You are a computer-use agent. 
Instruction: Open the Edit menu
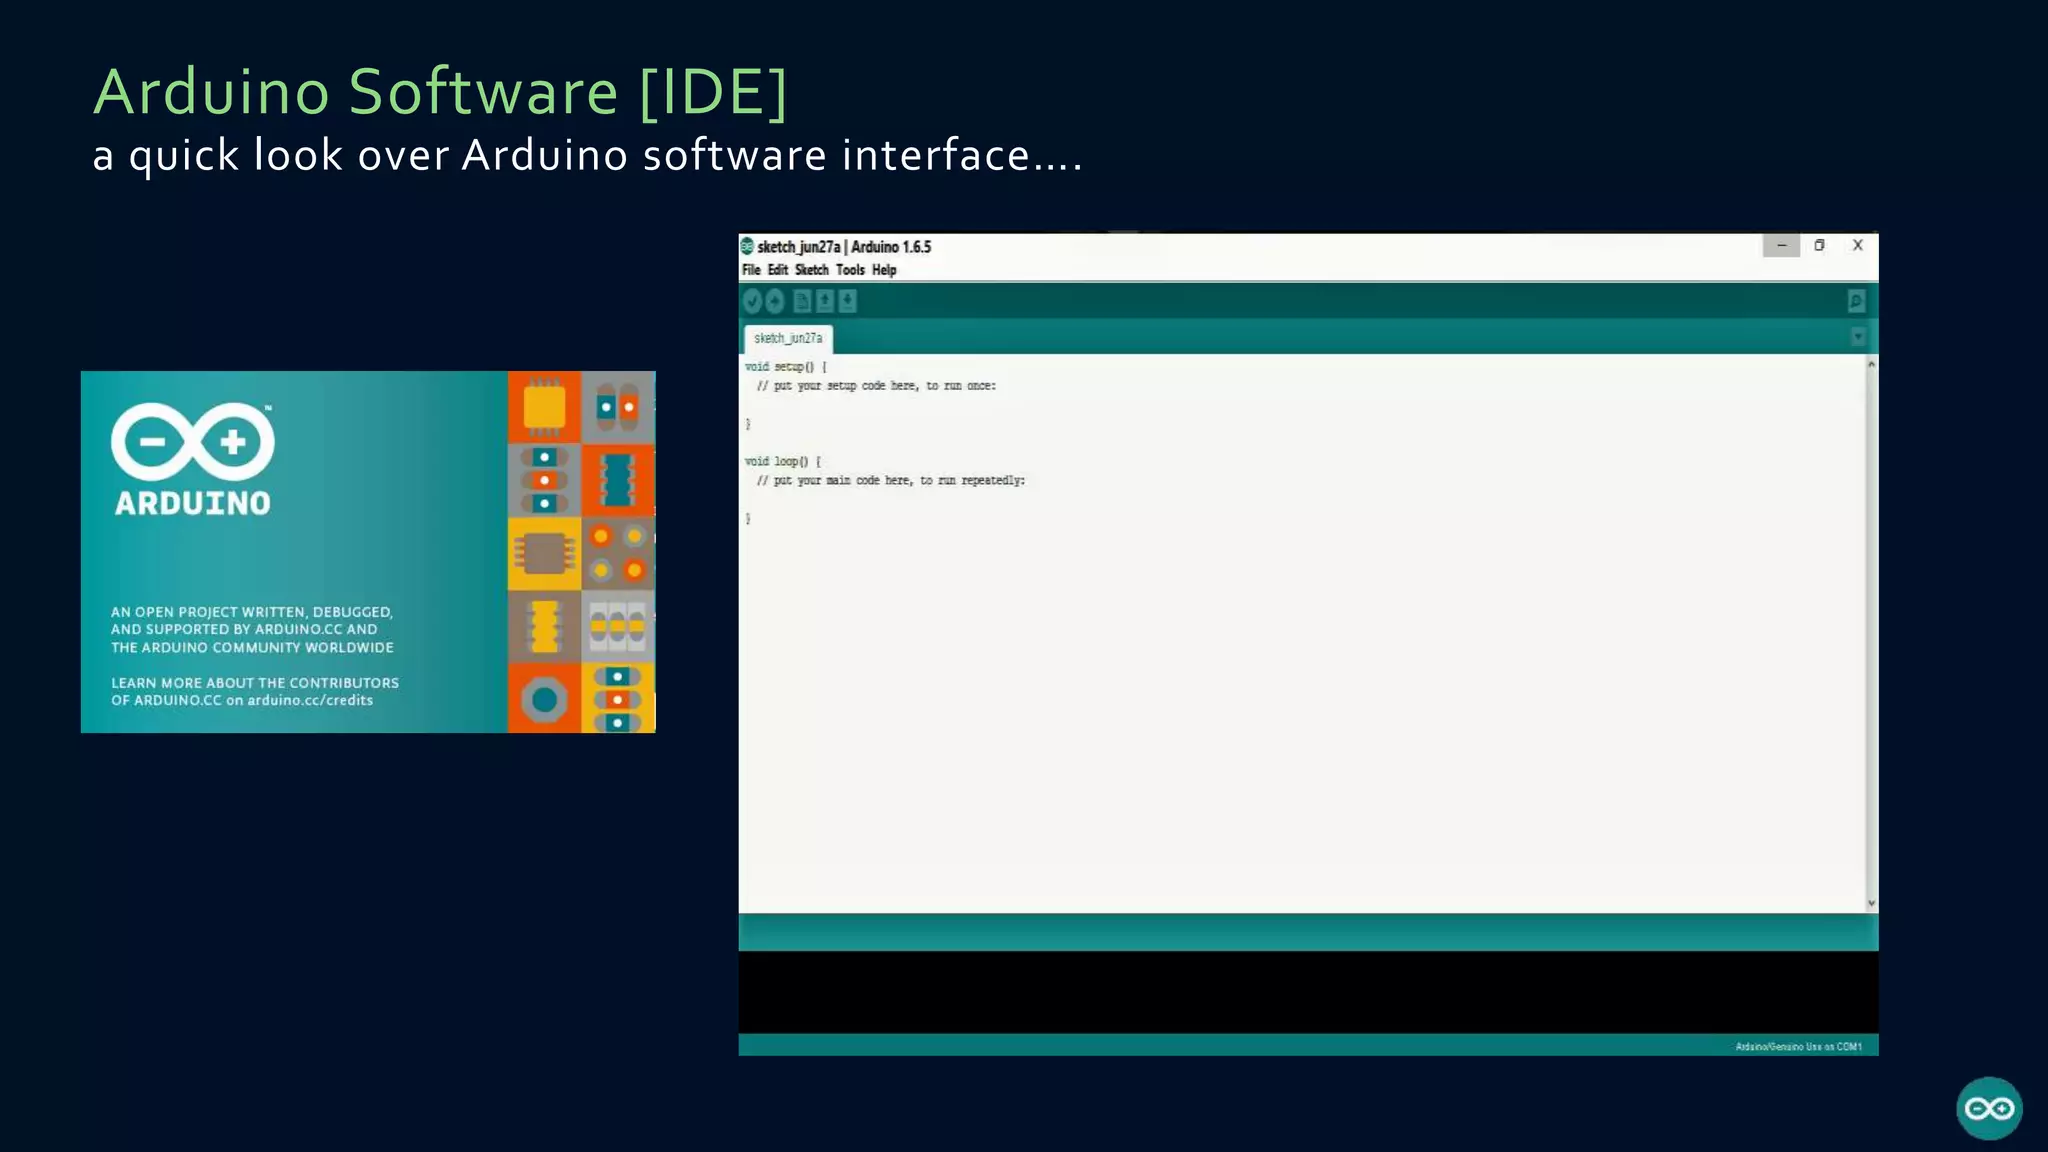pyautogui.click(x=778, y=270)
